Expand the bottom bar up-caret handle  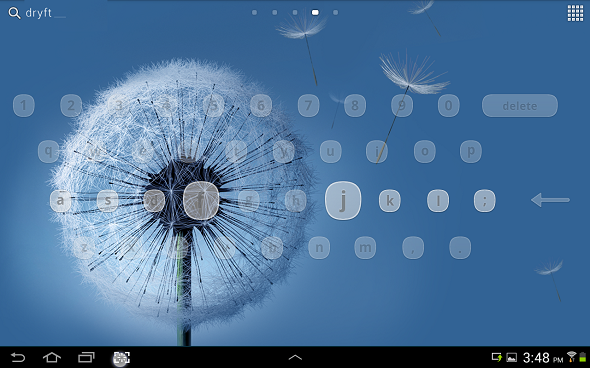coord(295,357)
